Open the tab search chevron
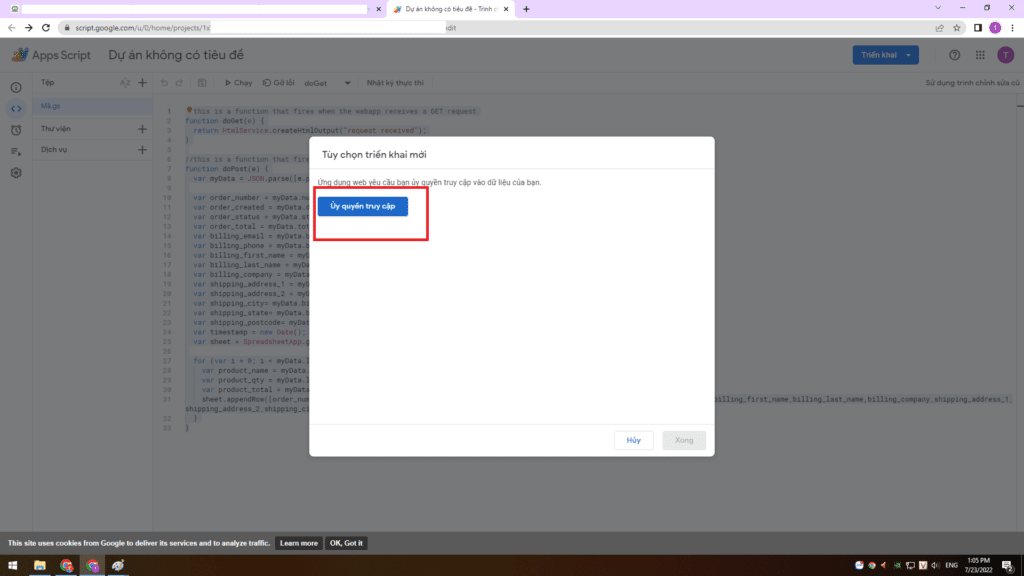This screenshot has height=576, width=1024. coord(938,8)
